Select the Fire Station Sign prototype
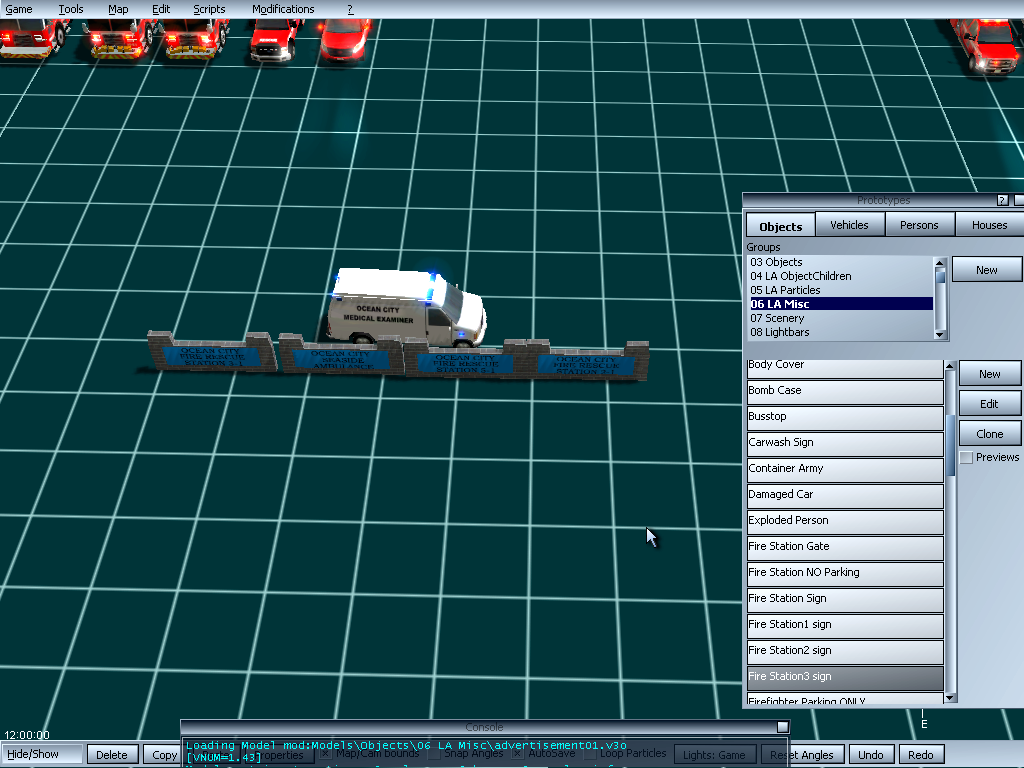This screenshot has width=1024, height=768. 845,600
